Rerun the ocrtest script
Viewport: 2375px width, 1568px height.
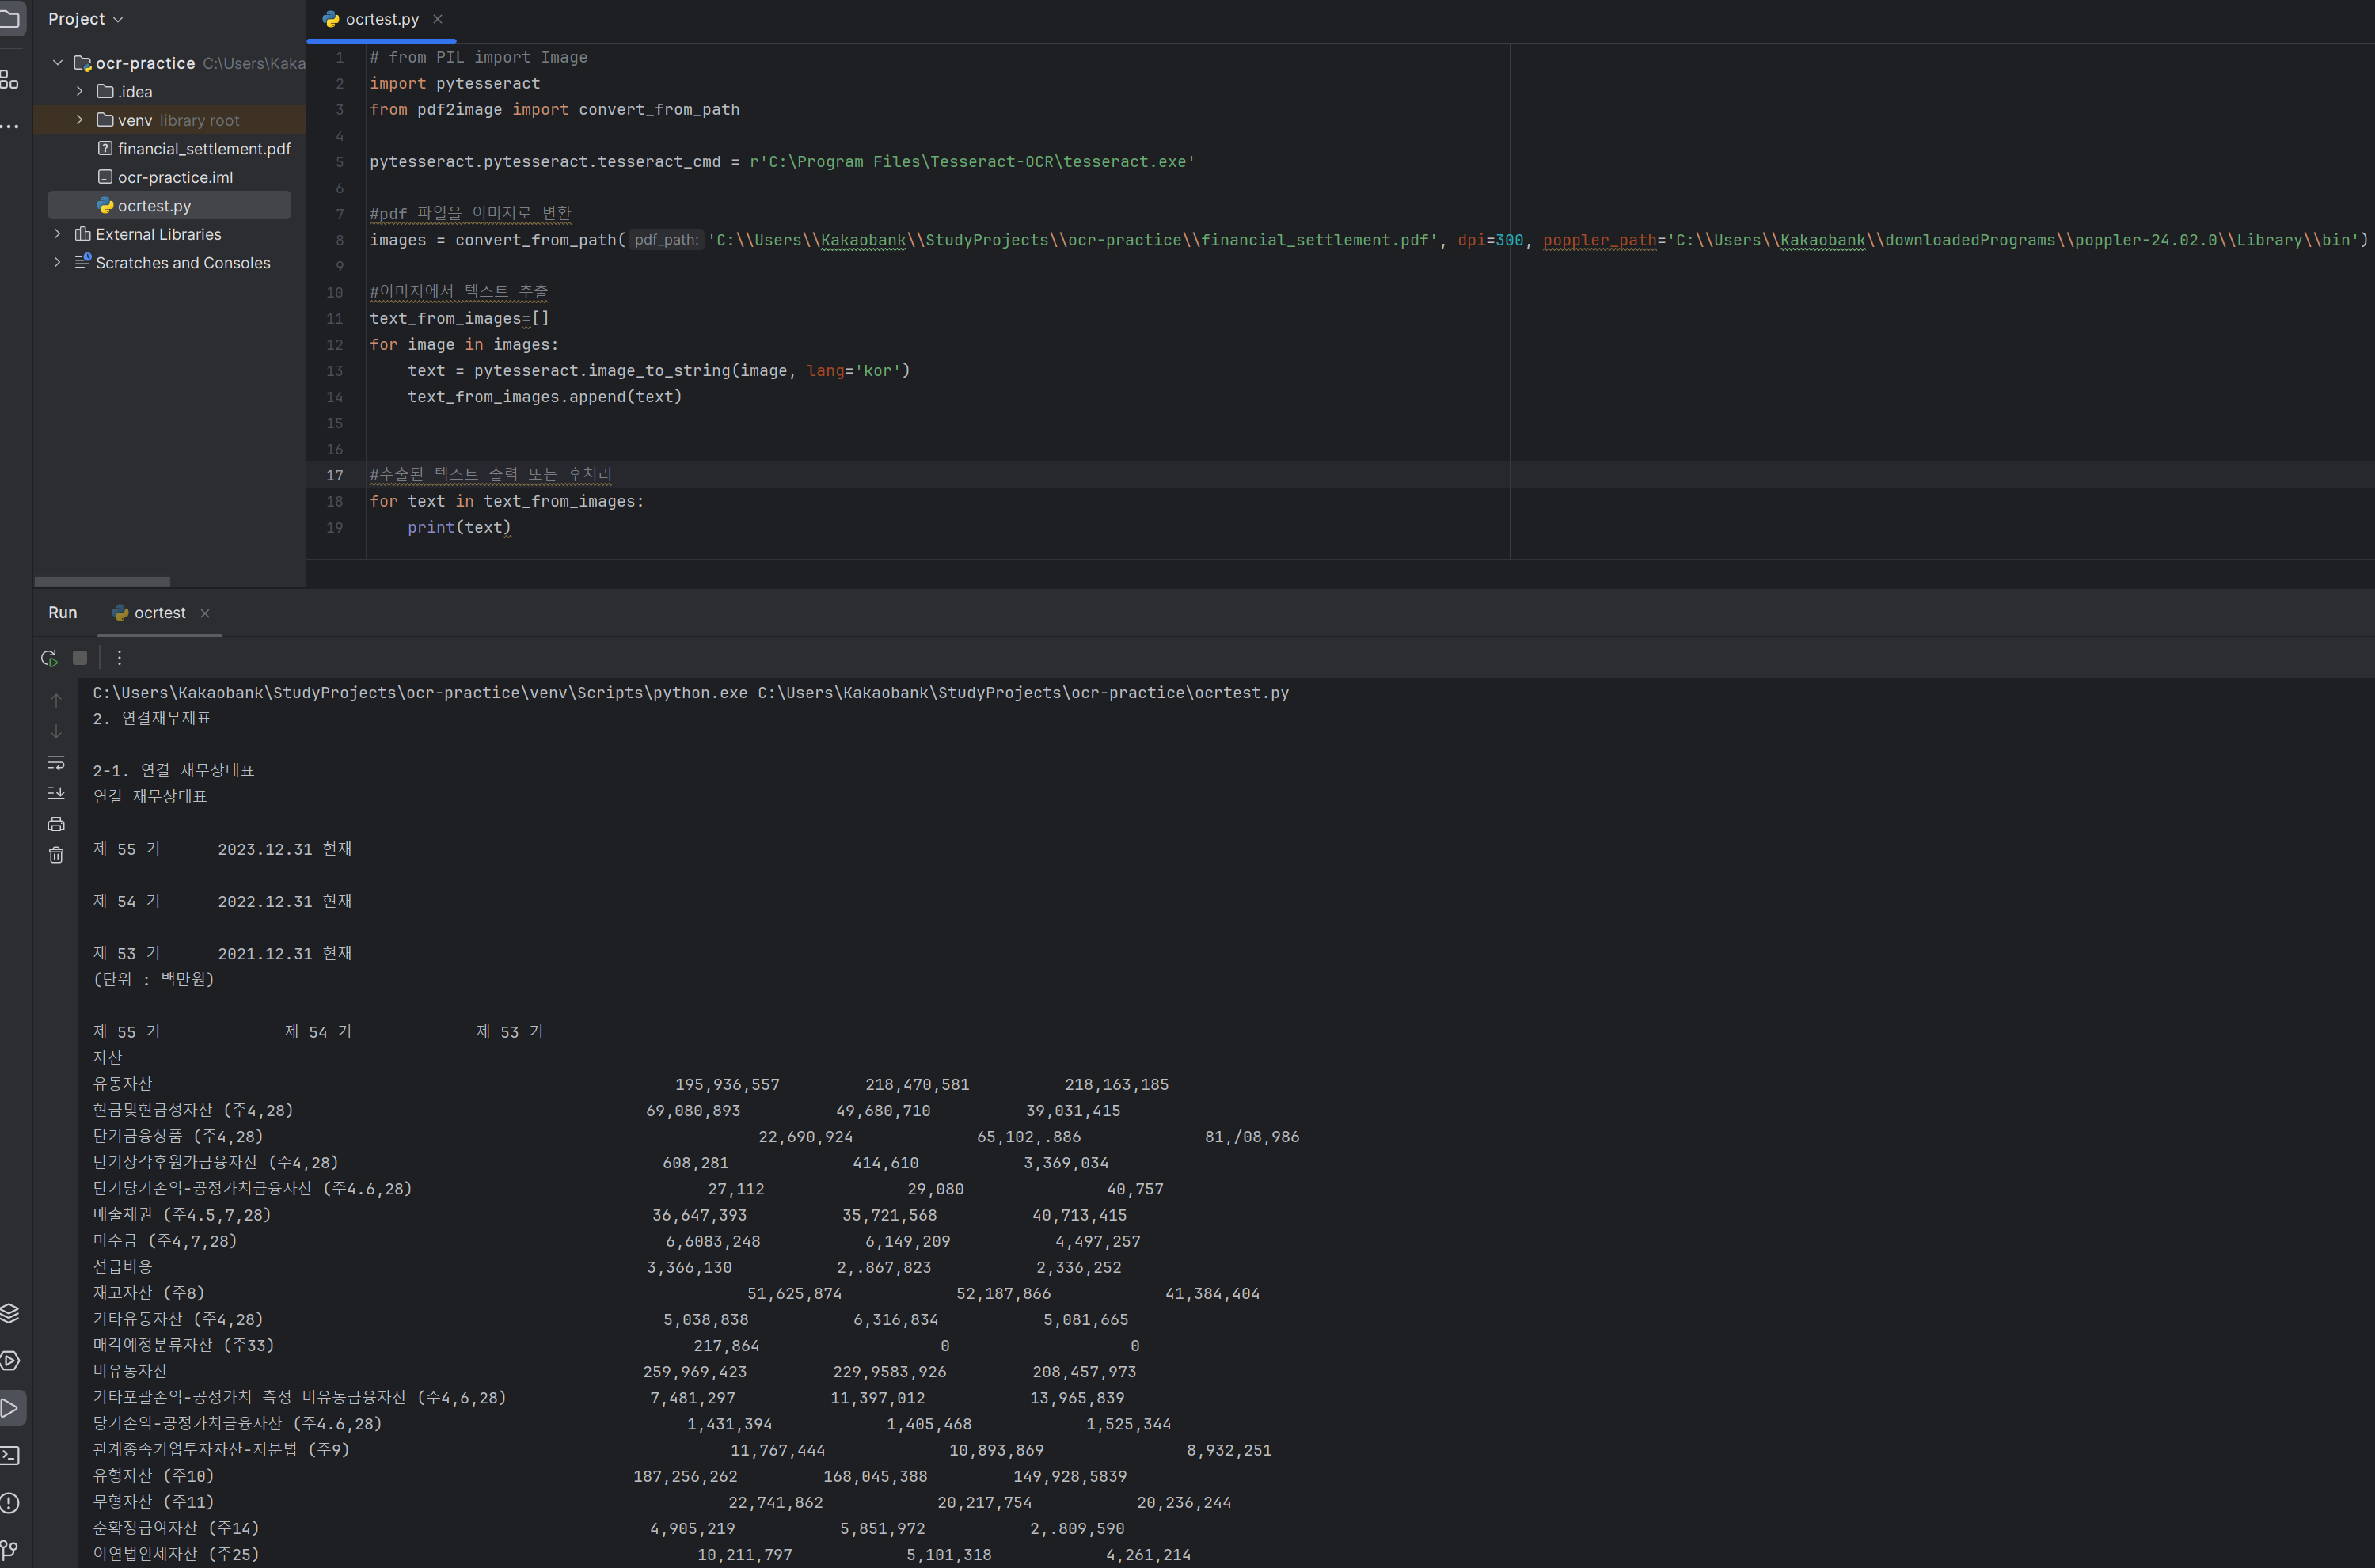coord(48,658)
